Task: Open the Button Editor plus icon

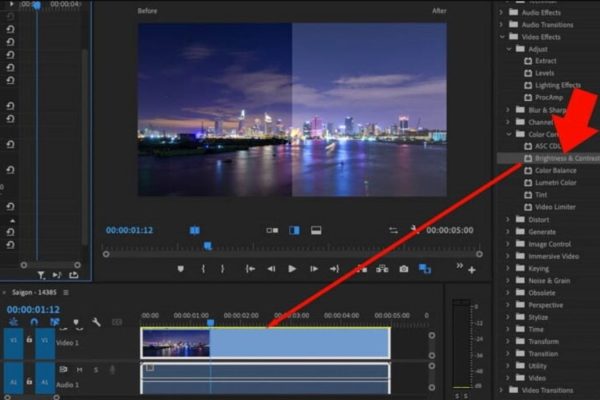Action: 472,269
